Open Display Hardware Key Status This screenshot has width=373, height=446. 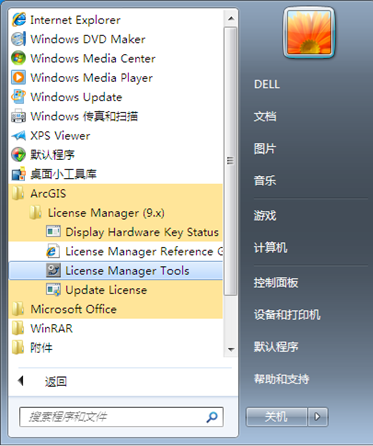pyautogui.click(x=115, y=232)
